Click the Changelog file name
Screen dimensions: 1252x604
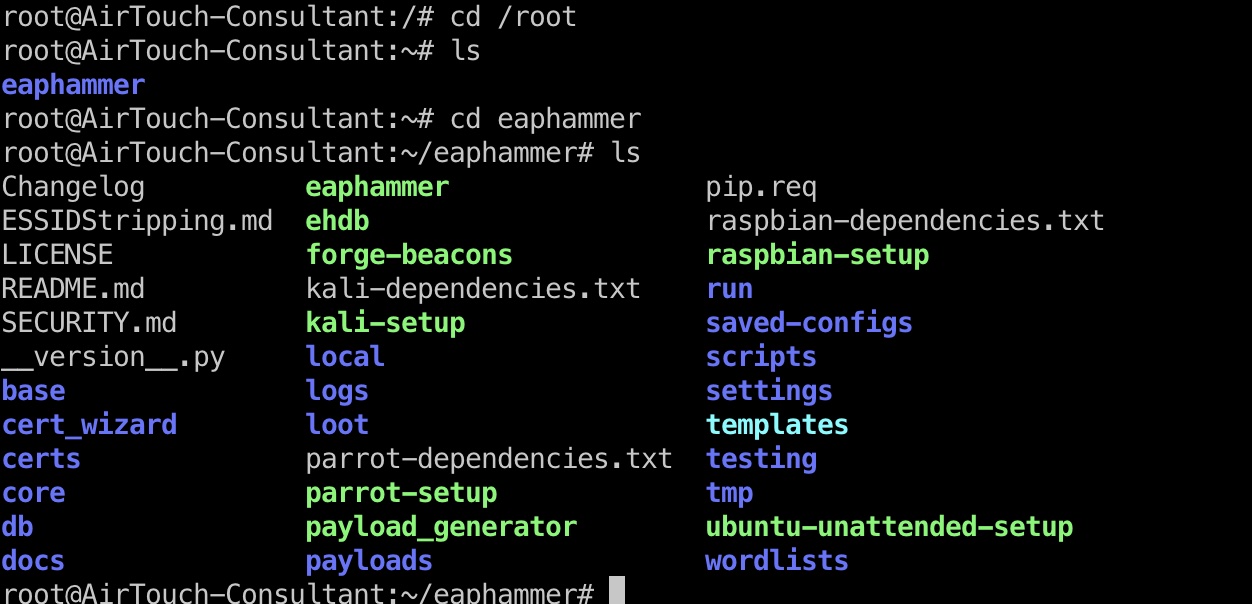click(x=73, y=188)
